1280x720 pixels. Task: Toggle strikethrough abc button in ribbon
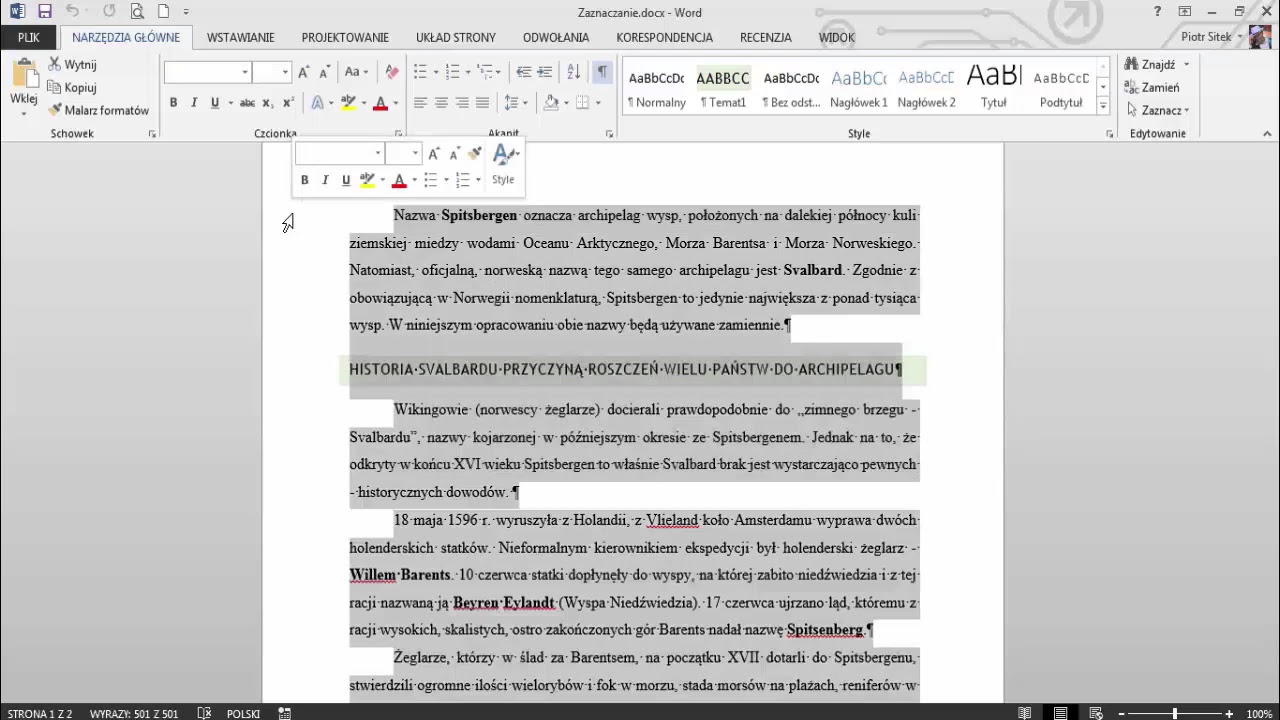click(x=247, y=102)
